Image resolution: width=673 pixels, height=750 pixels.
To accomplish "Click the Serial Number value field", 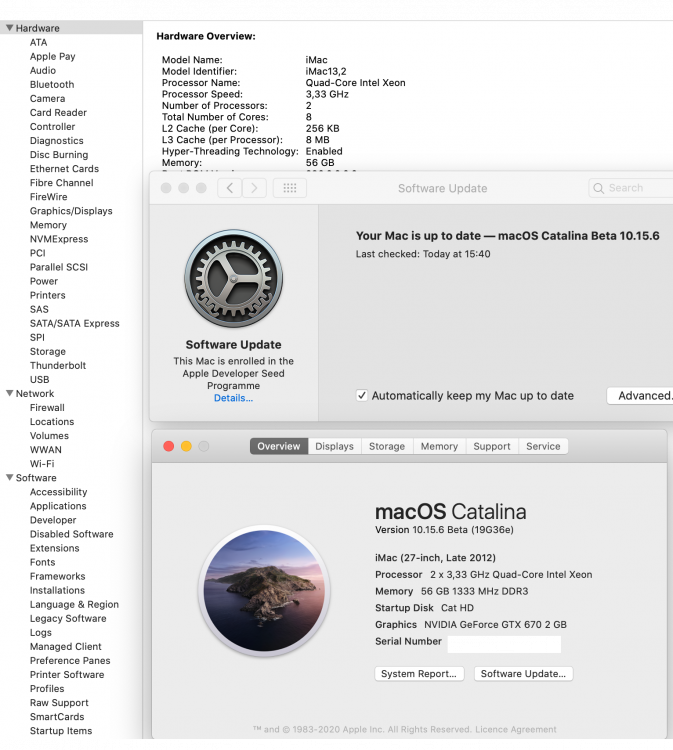I will tap(504, 644).
